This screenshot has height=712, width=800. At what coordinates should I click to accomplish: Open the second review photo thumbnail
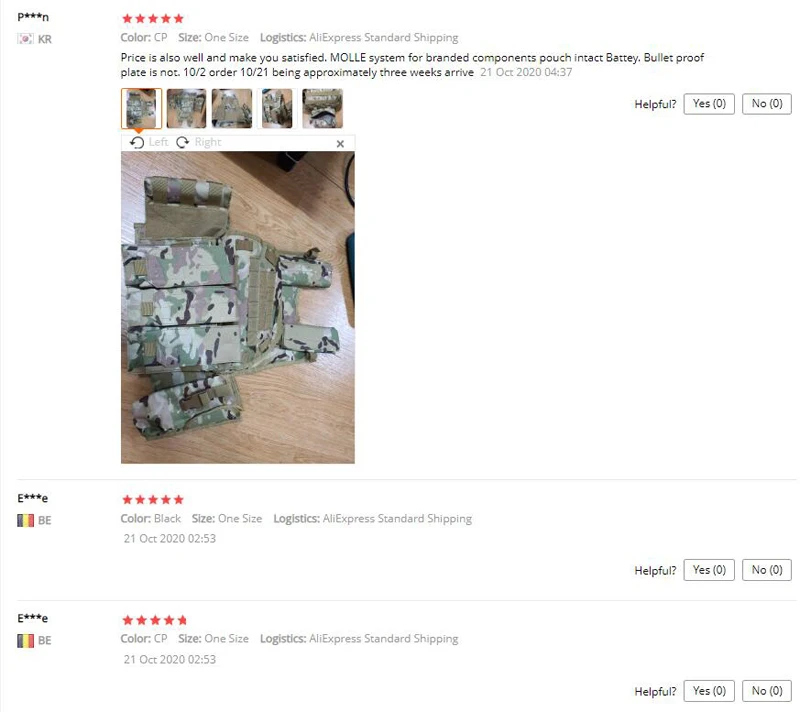(187, 108)
